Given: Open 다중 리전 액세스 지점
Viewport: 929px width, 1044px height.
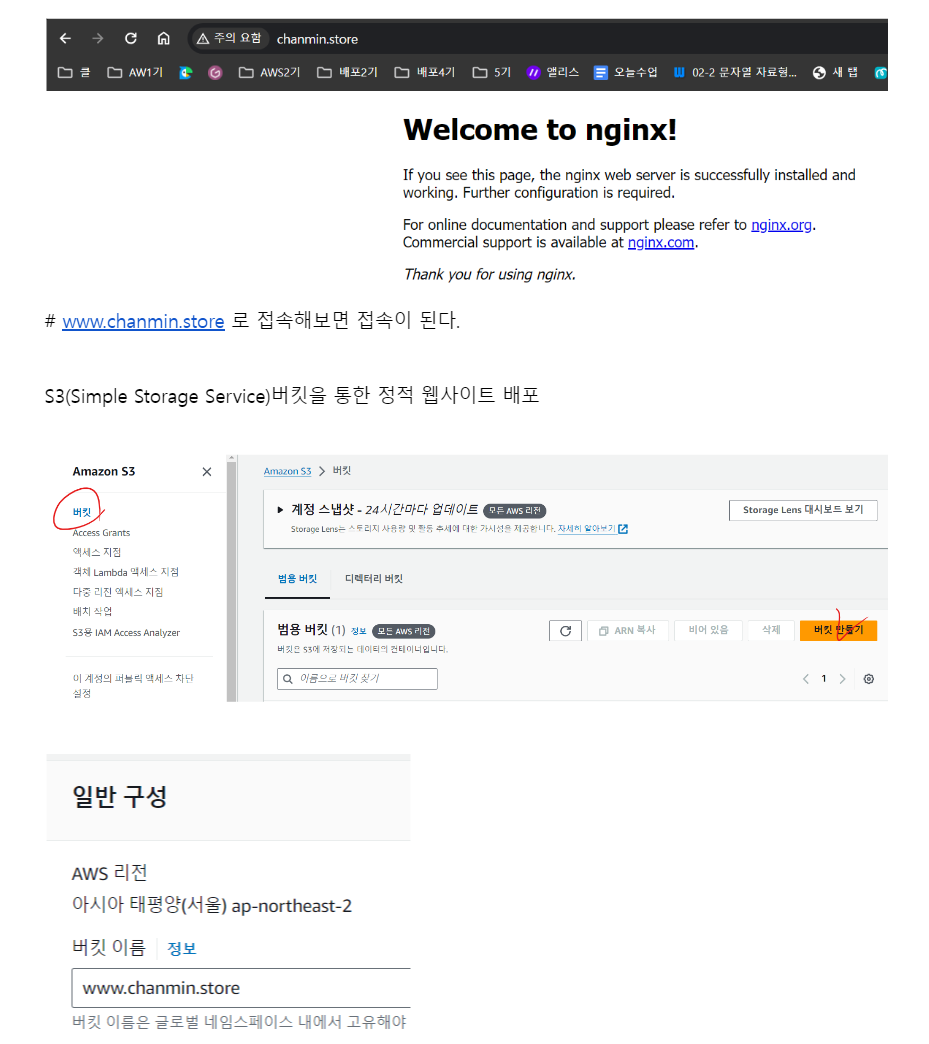Looking at the screenshot, I should coord(117,592).
